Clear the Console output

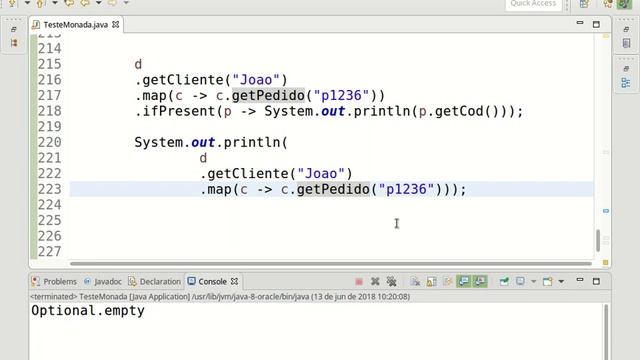pyautogui.click(x=415, y=282)
